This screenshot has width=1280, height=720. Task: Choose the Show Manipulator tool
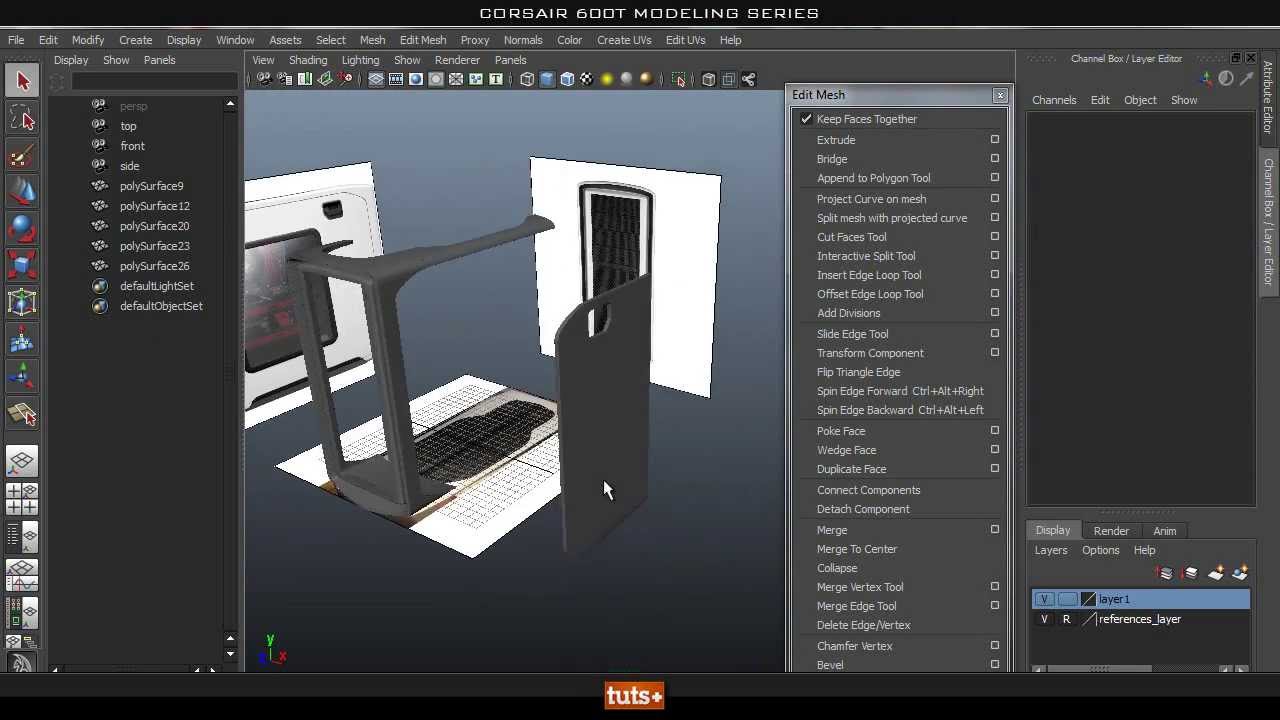coord(22,376)
